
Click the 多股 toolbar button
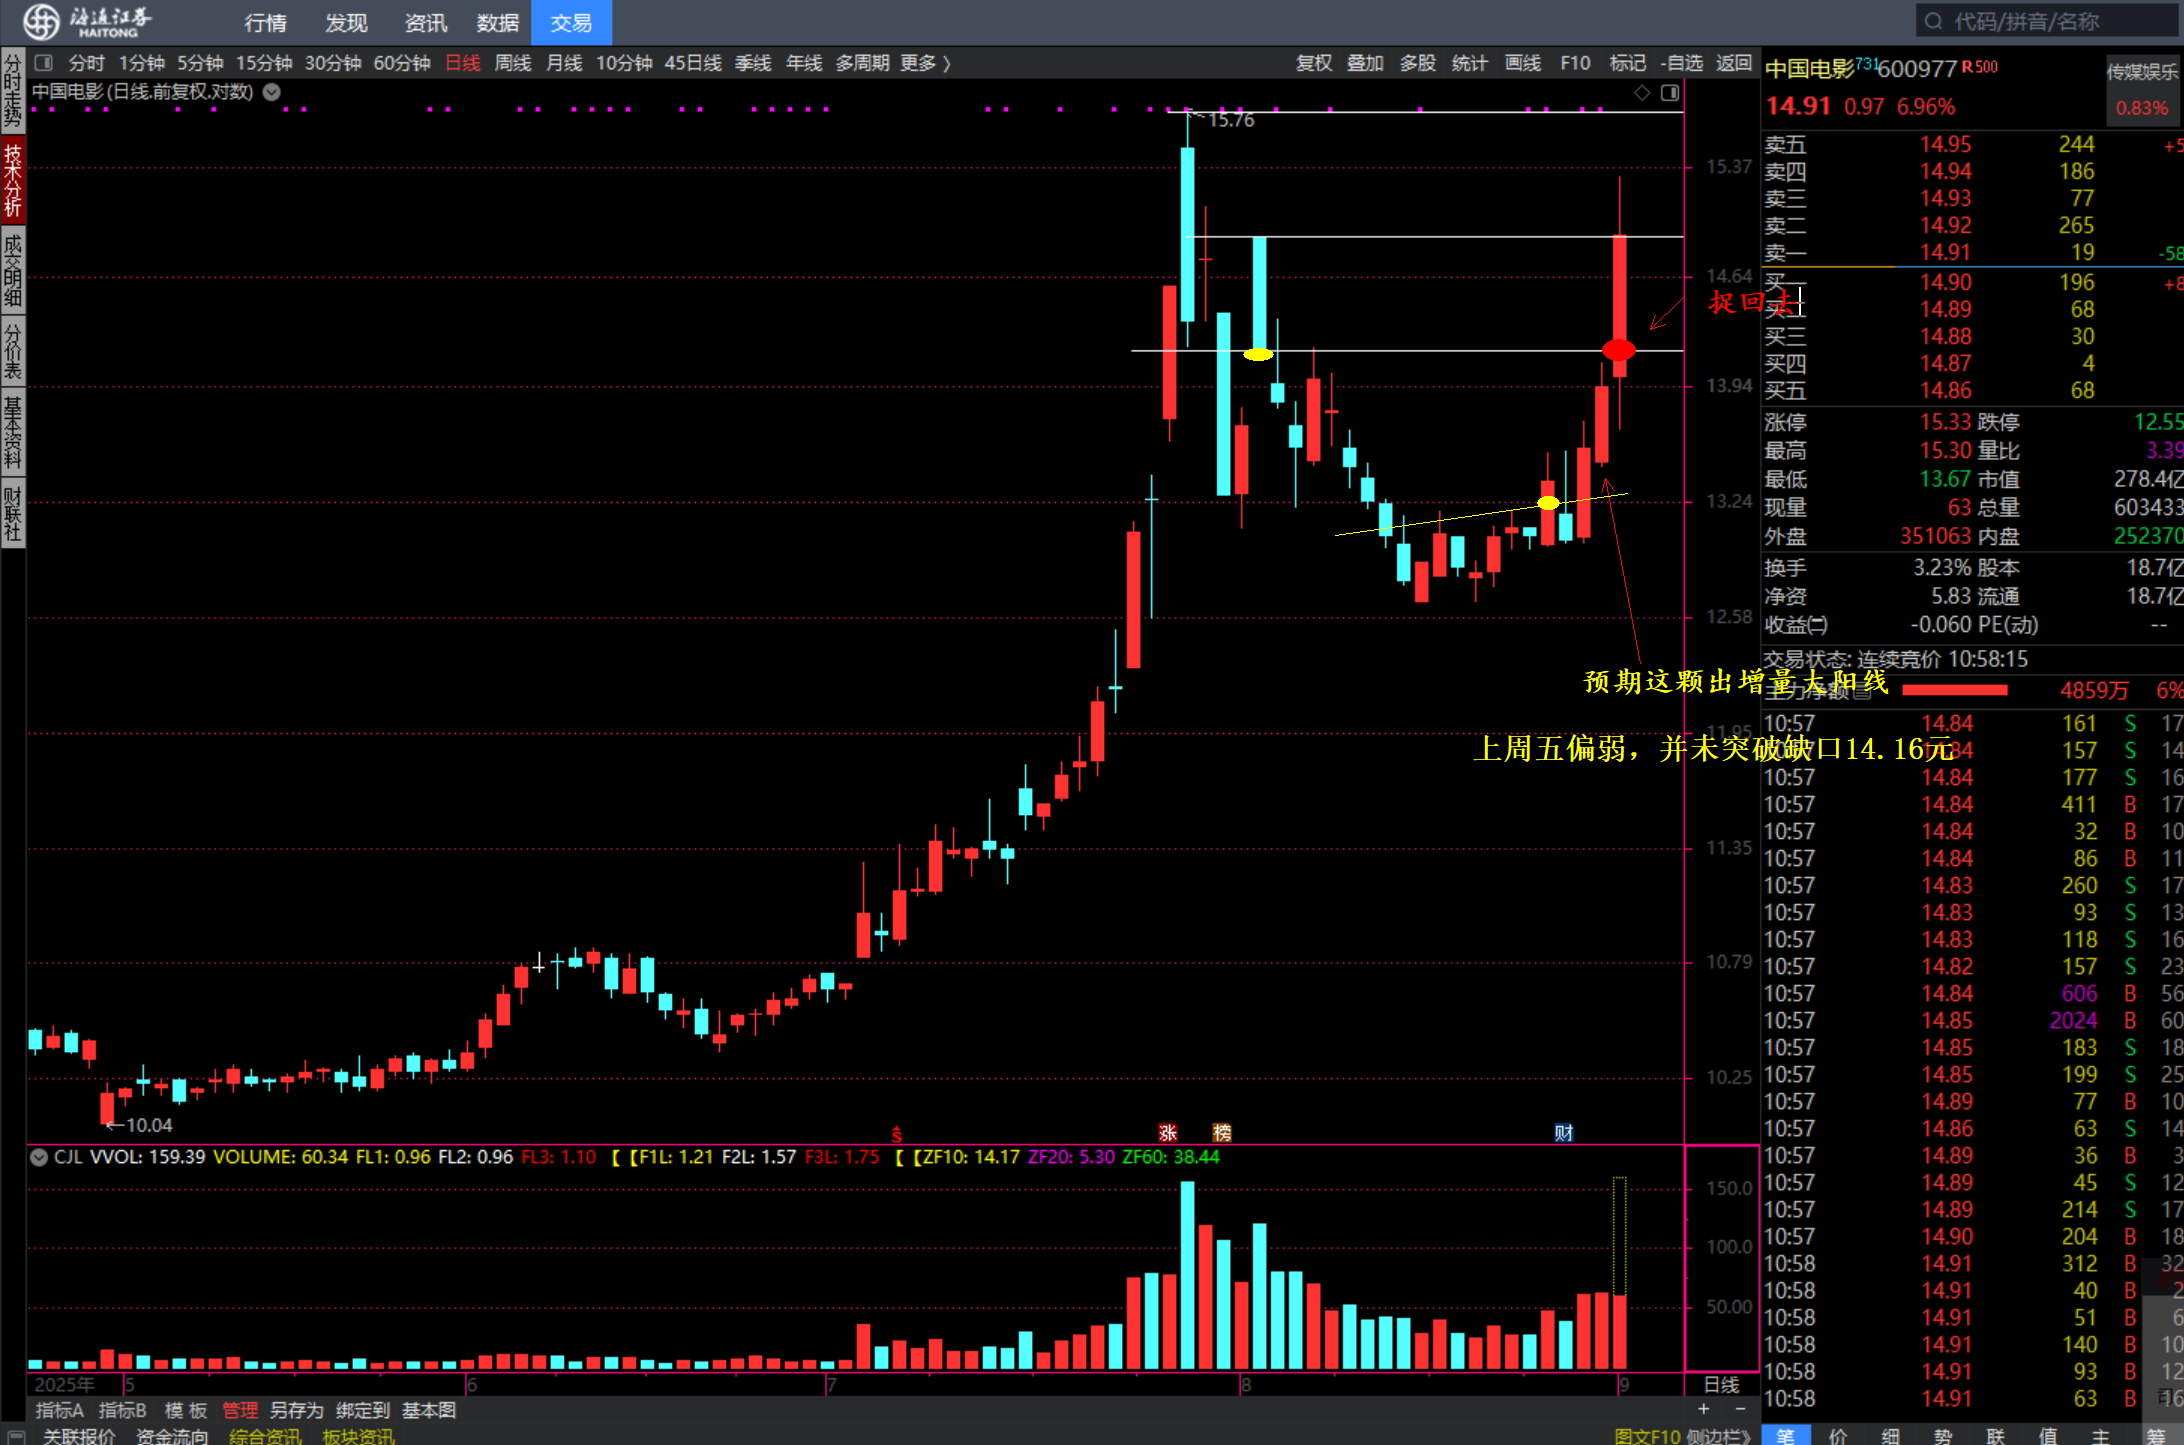pos(1418,63)
